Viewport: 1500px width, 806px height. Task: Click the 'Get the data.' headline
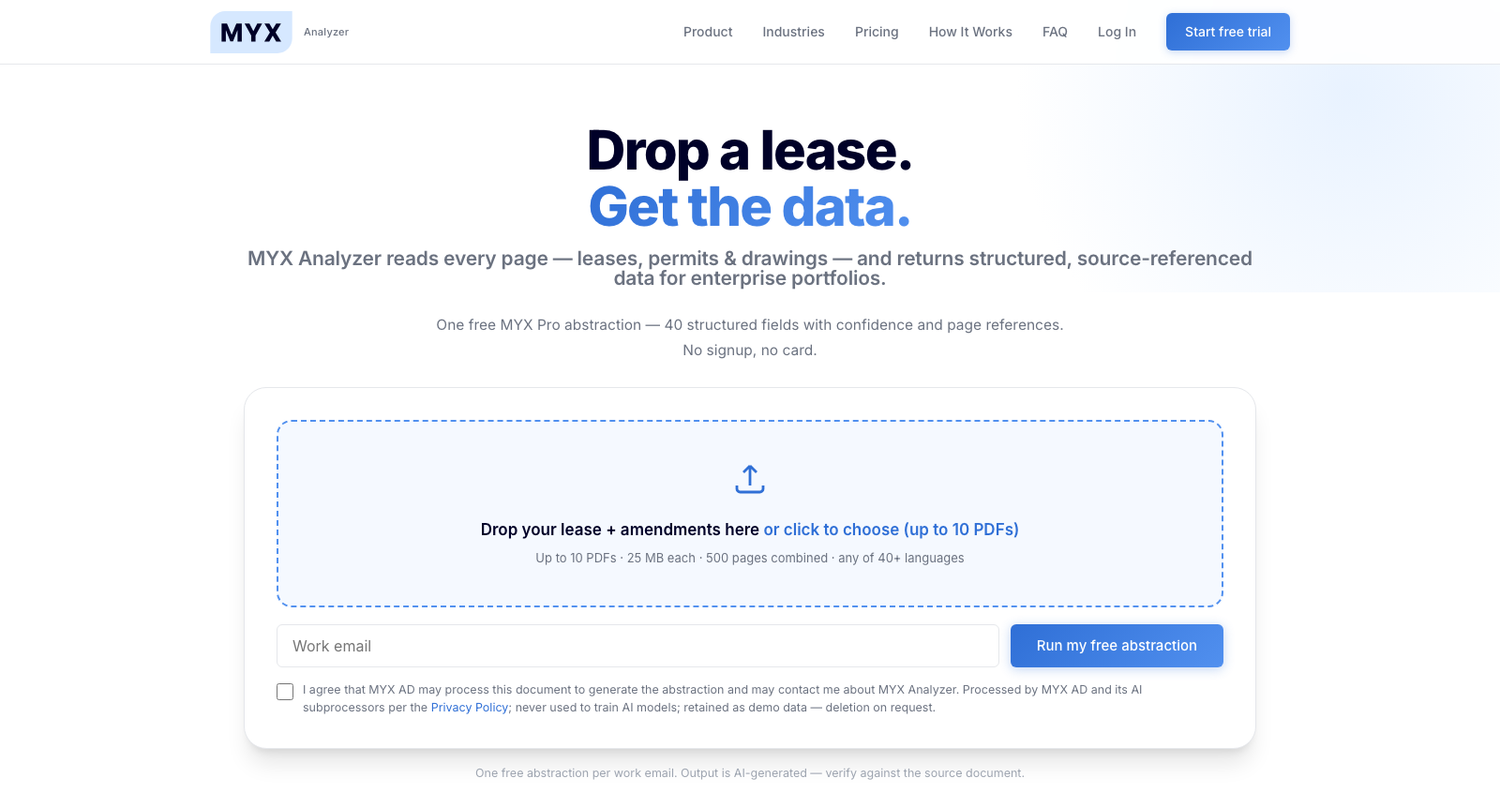tap(750, 206)
